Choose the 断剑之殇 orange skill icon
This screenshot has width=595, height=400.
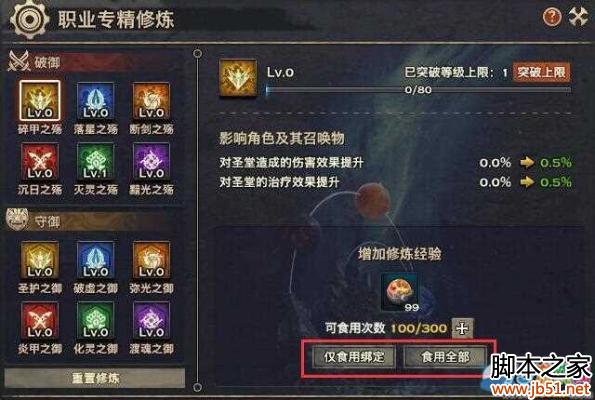pyautogui.click(x=151, y=101)
